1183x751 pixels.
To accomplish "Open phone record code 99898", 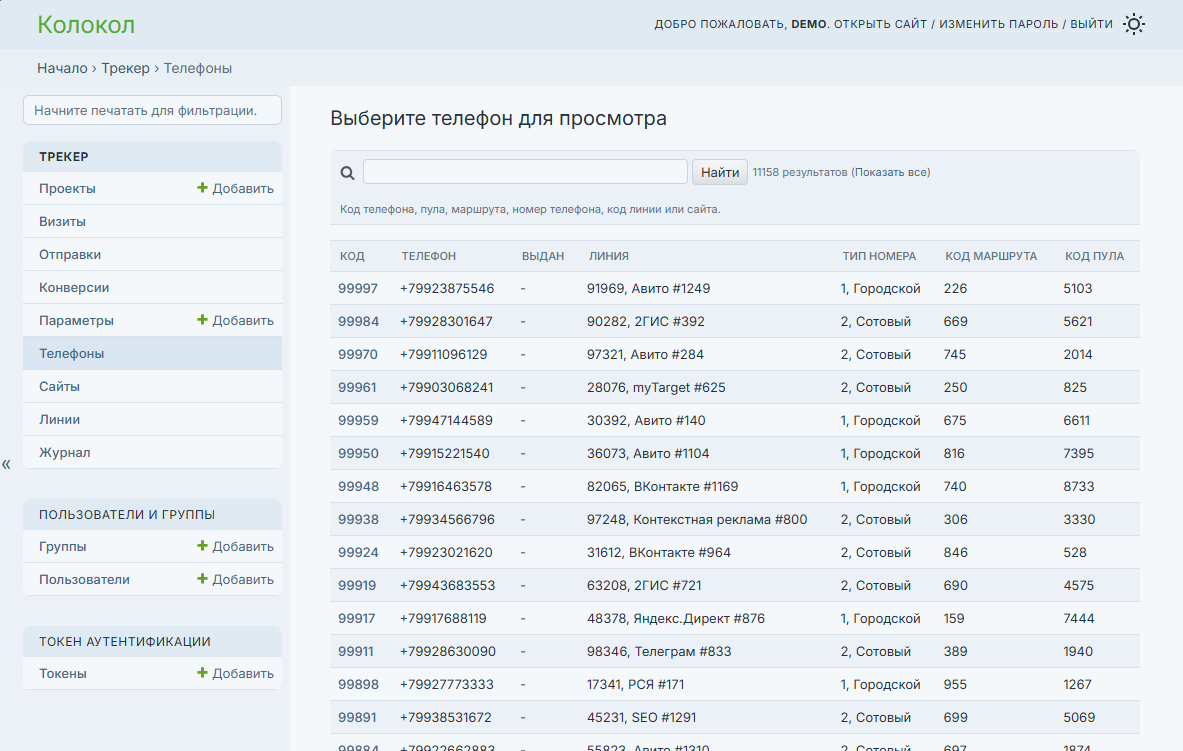I will click(x=358, y=685).
